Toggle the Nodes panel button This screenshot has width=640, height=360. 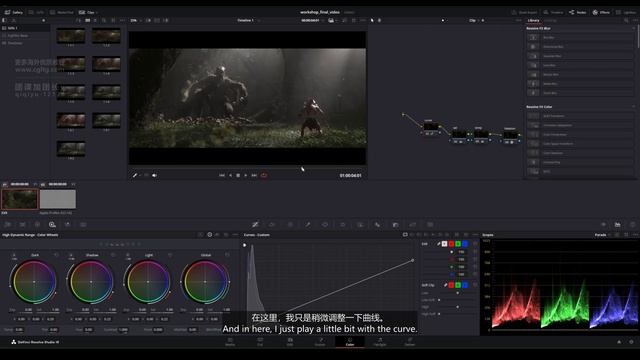pos(578,12)
